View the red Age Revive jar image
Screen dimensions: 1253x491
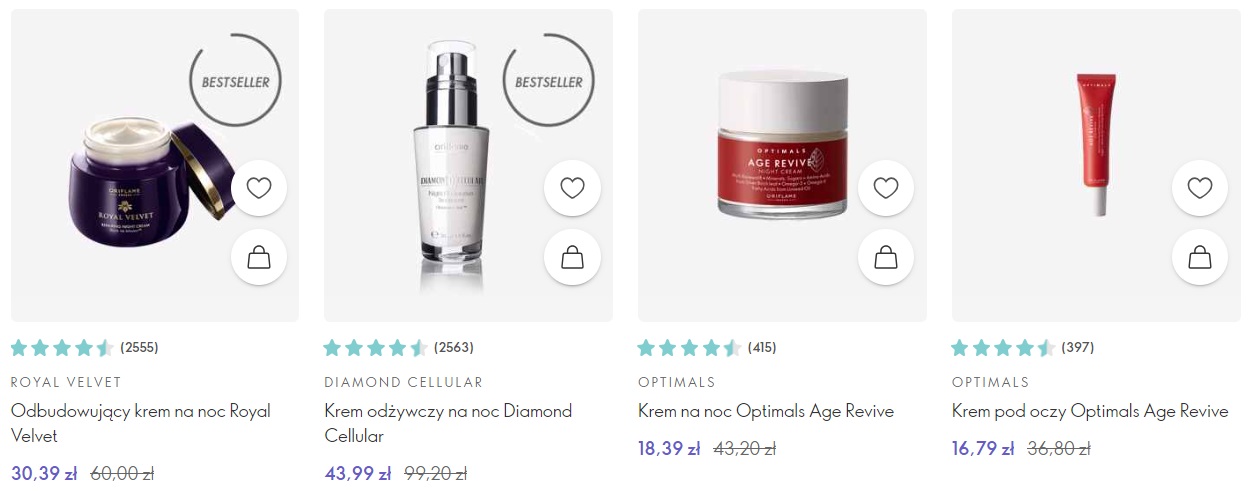[786, 146]
